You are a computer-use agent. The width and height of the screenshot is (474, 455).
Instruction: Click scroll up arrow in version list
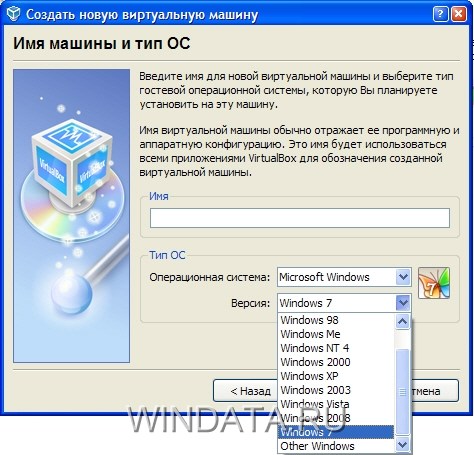(x=403, y=321)
